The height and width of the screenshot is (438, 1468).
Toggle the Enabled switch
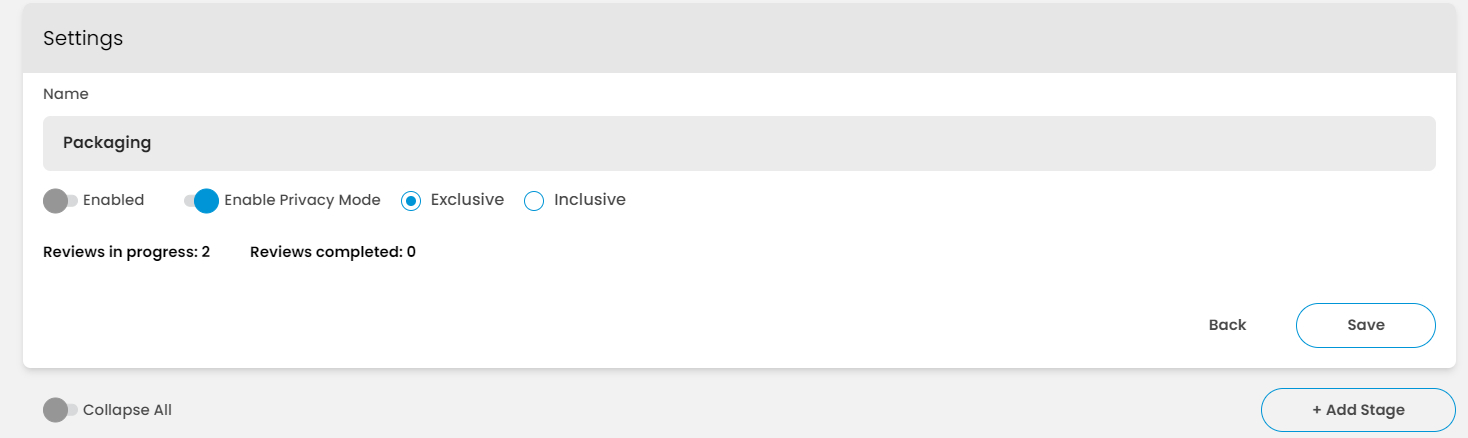[60, 201]
